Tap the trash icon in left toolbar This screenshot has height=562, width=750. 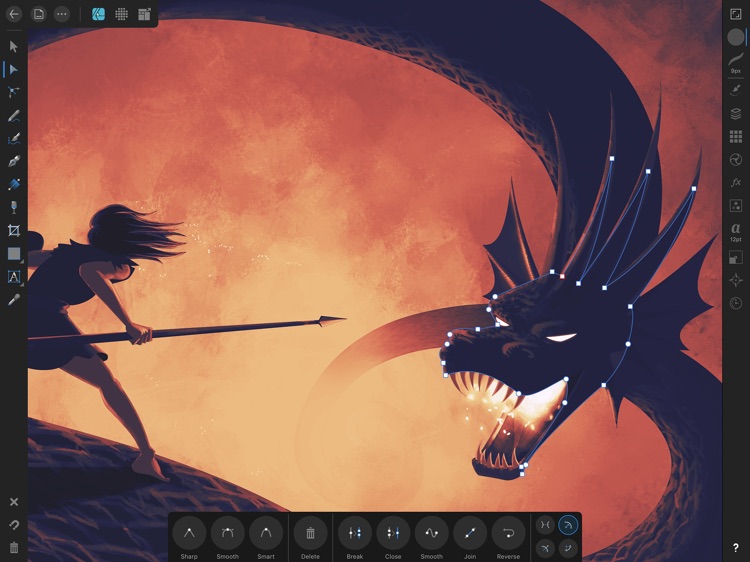(x=14, y=547)
